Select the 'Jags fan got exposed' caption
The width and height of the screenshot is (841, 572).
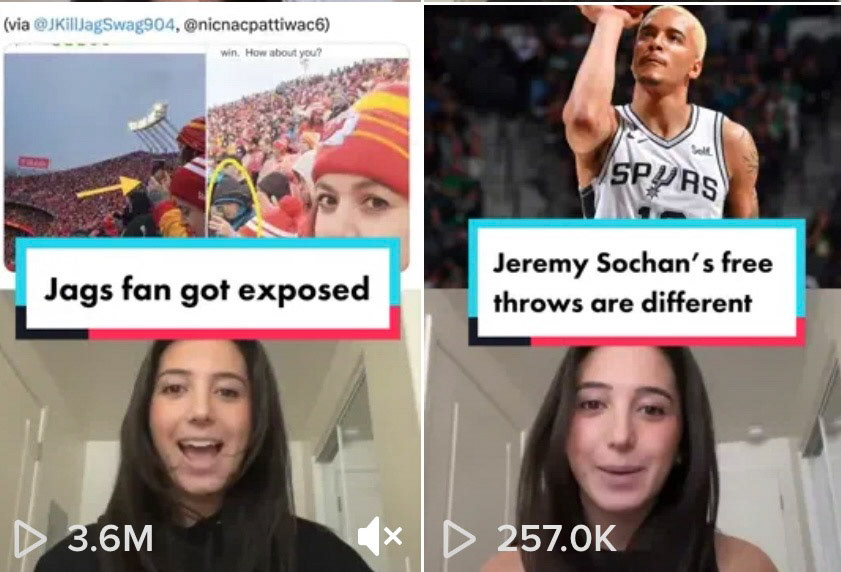point(208,289)
